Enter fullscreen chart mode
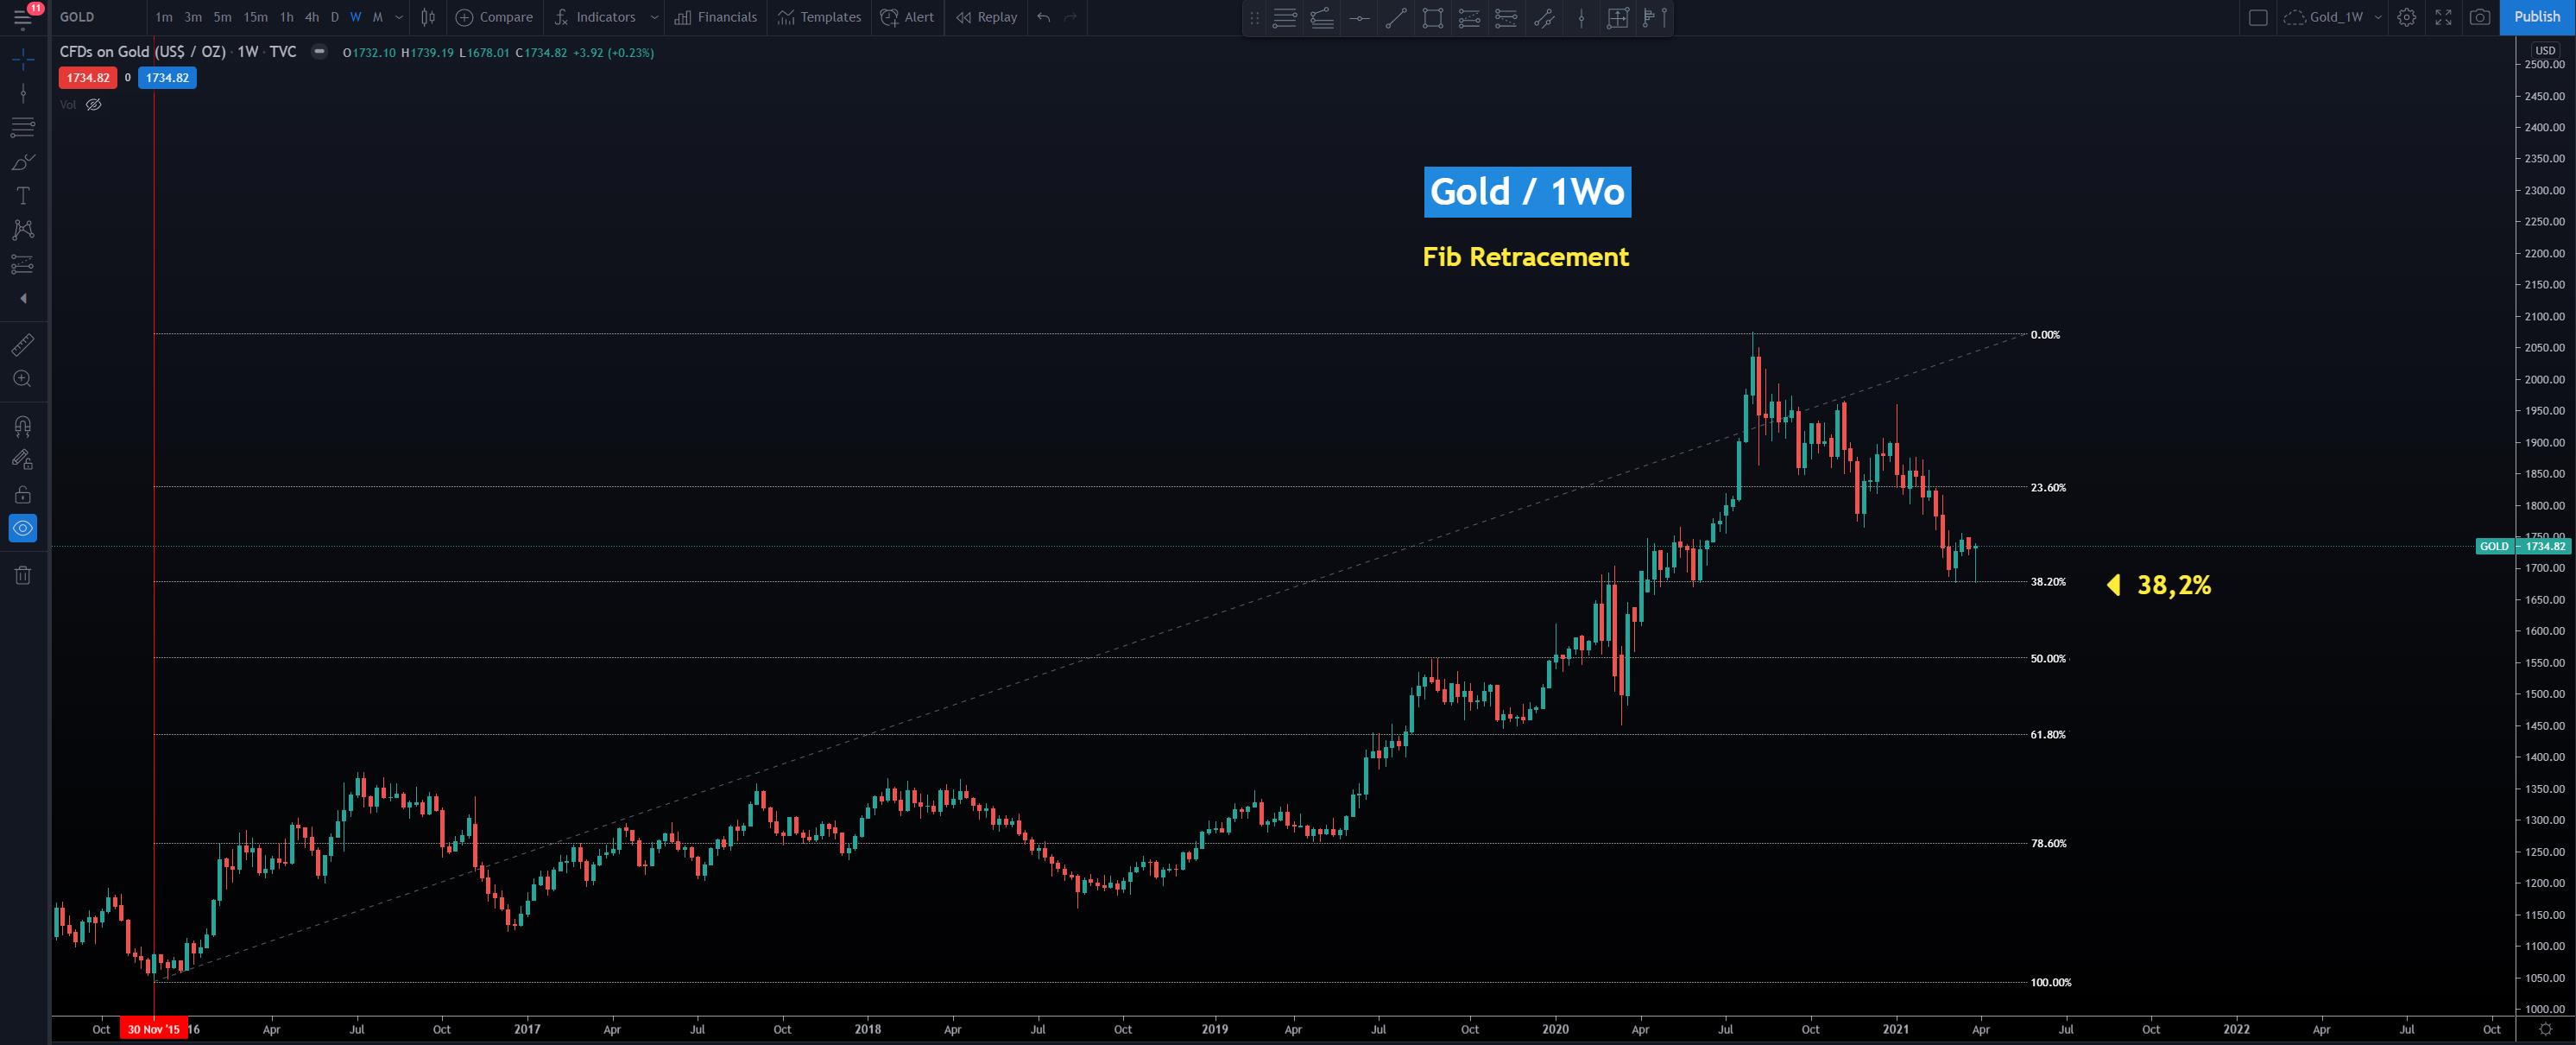Screen dimensions: 2576x1045 pyautogui.click(x=2443, y=17)
